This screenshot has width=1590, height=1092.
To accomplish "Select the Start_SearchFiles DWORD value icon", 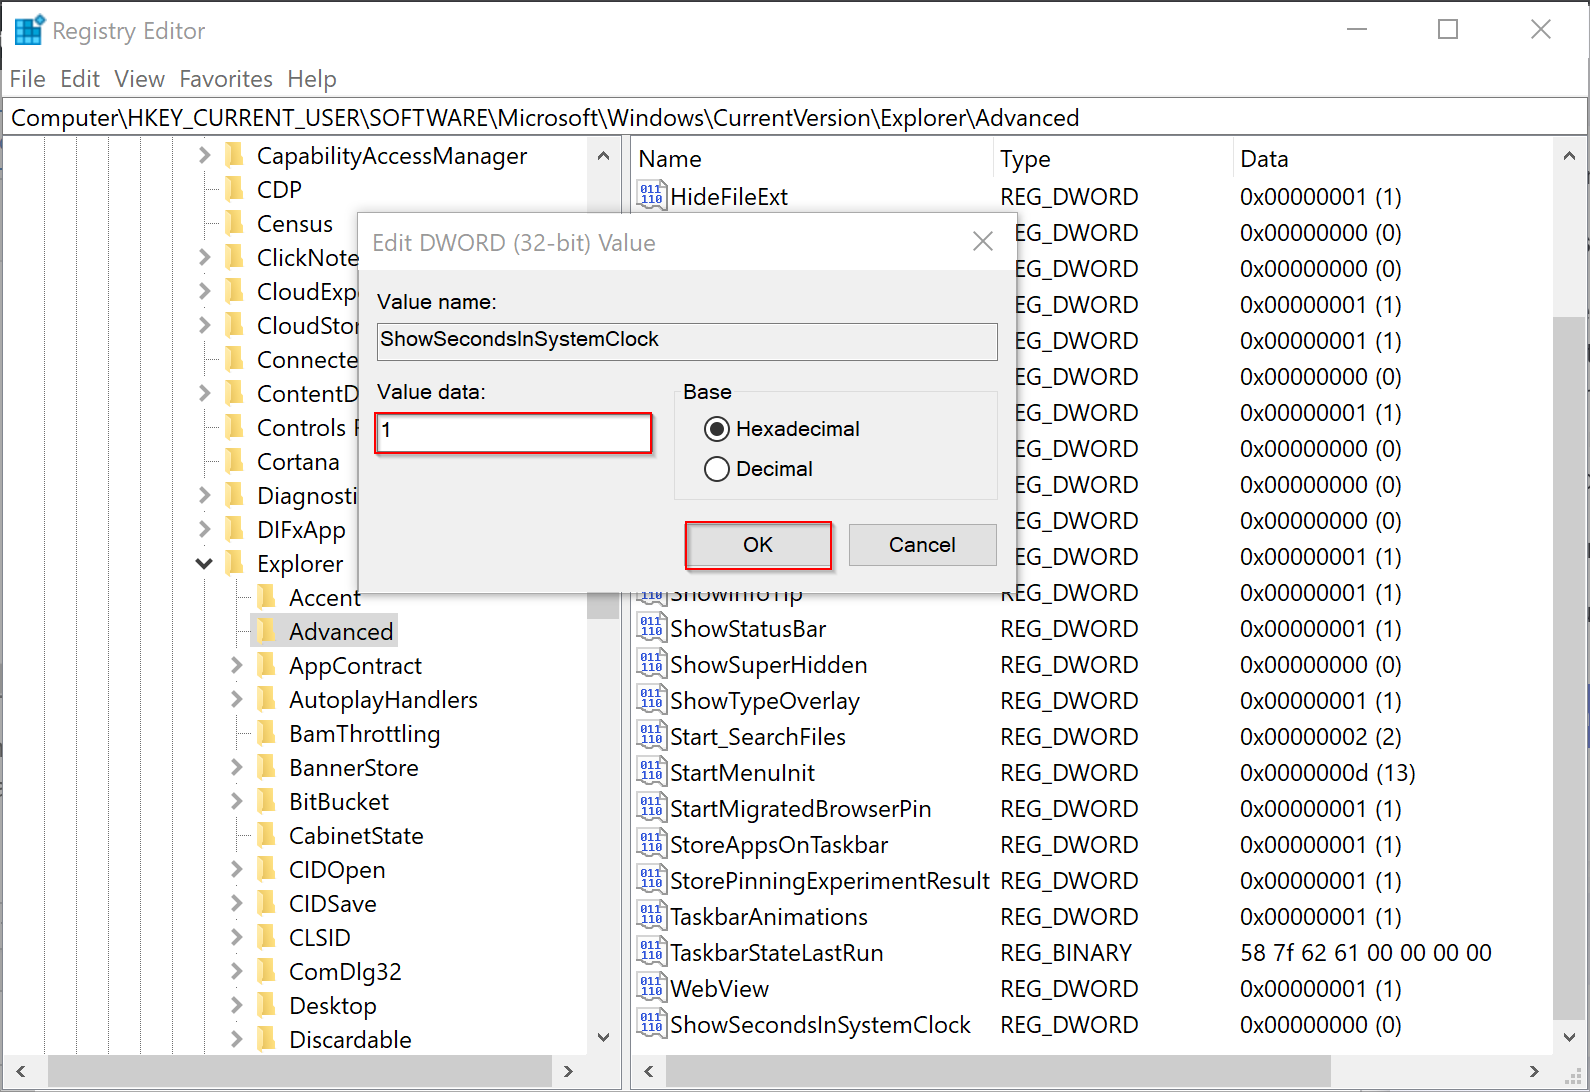I will pos(651,736).
